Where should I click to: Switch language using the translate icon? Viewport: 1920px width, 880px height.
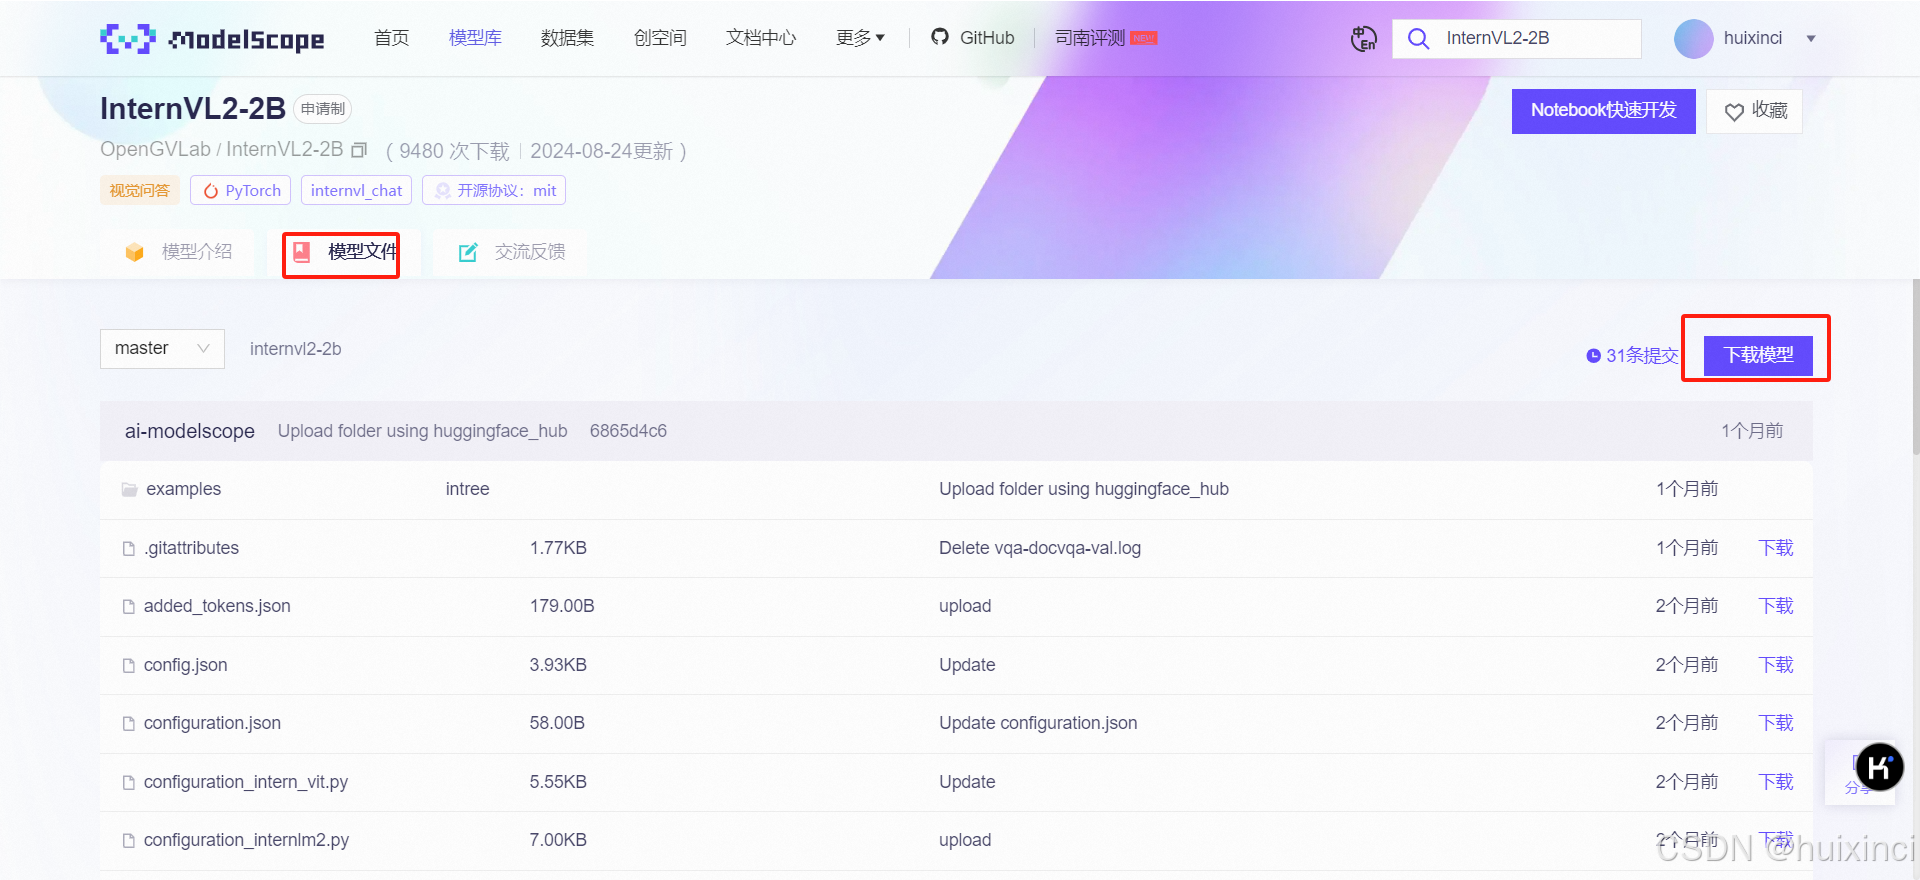click(1364, 38)
